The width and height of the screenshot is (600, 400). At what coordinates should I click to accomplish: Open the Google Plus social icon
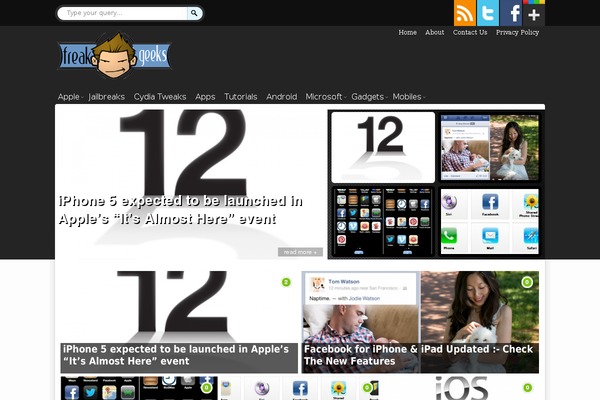[533, 13]
